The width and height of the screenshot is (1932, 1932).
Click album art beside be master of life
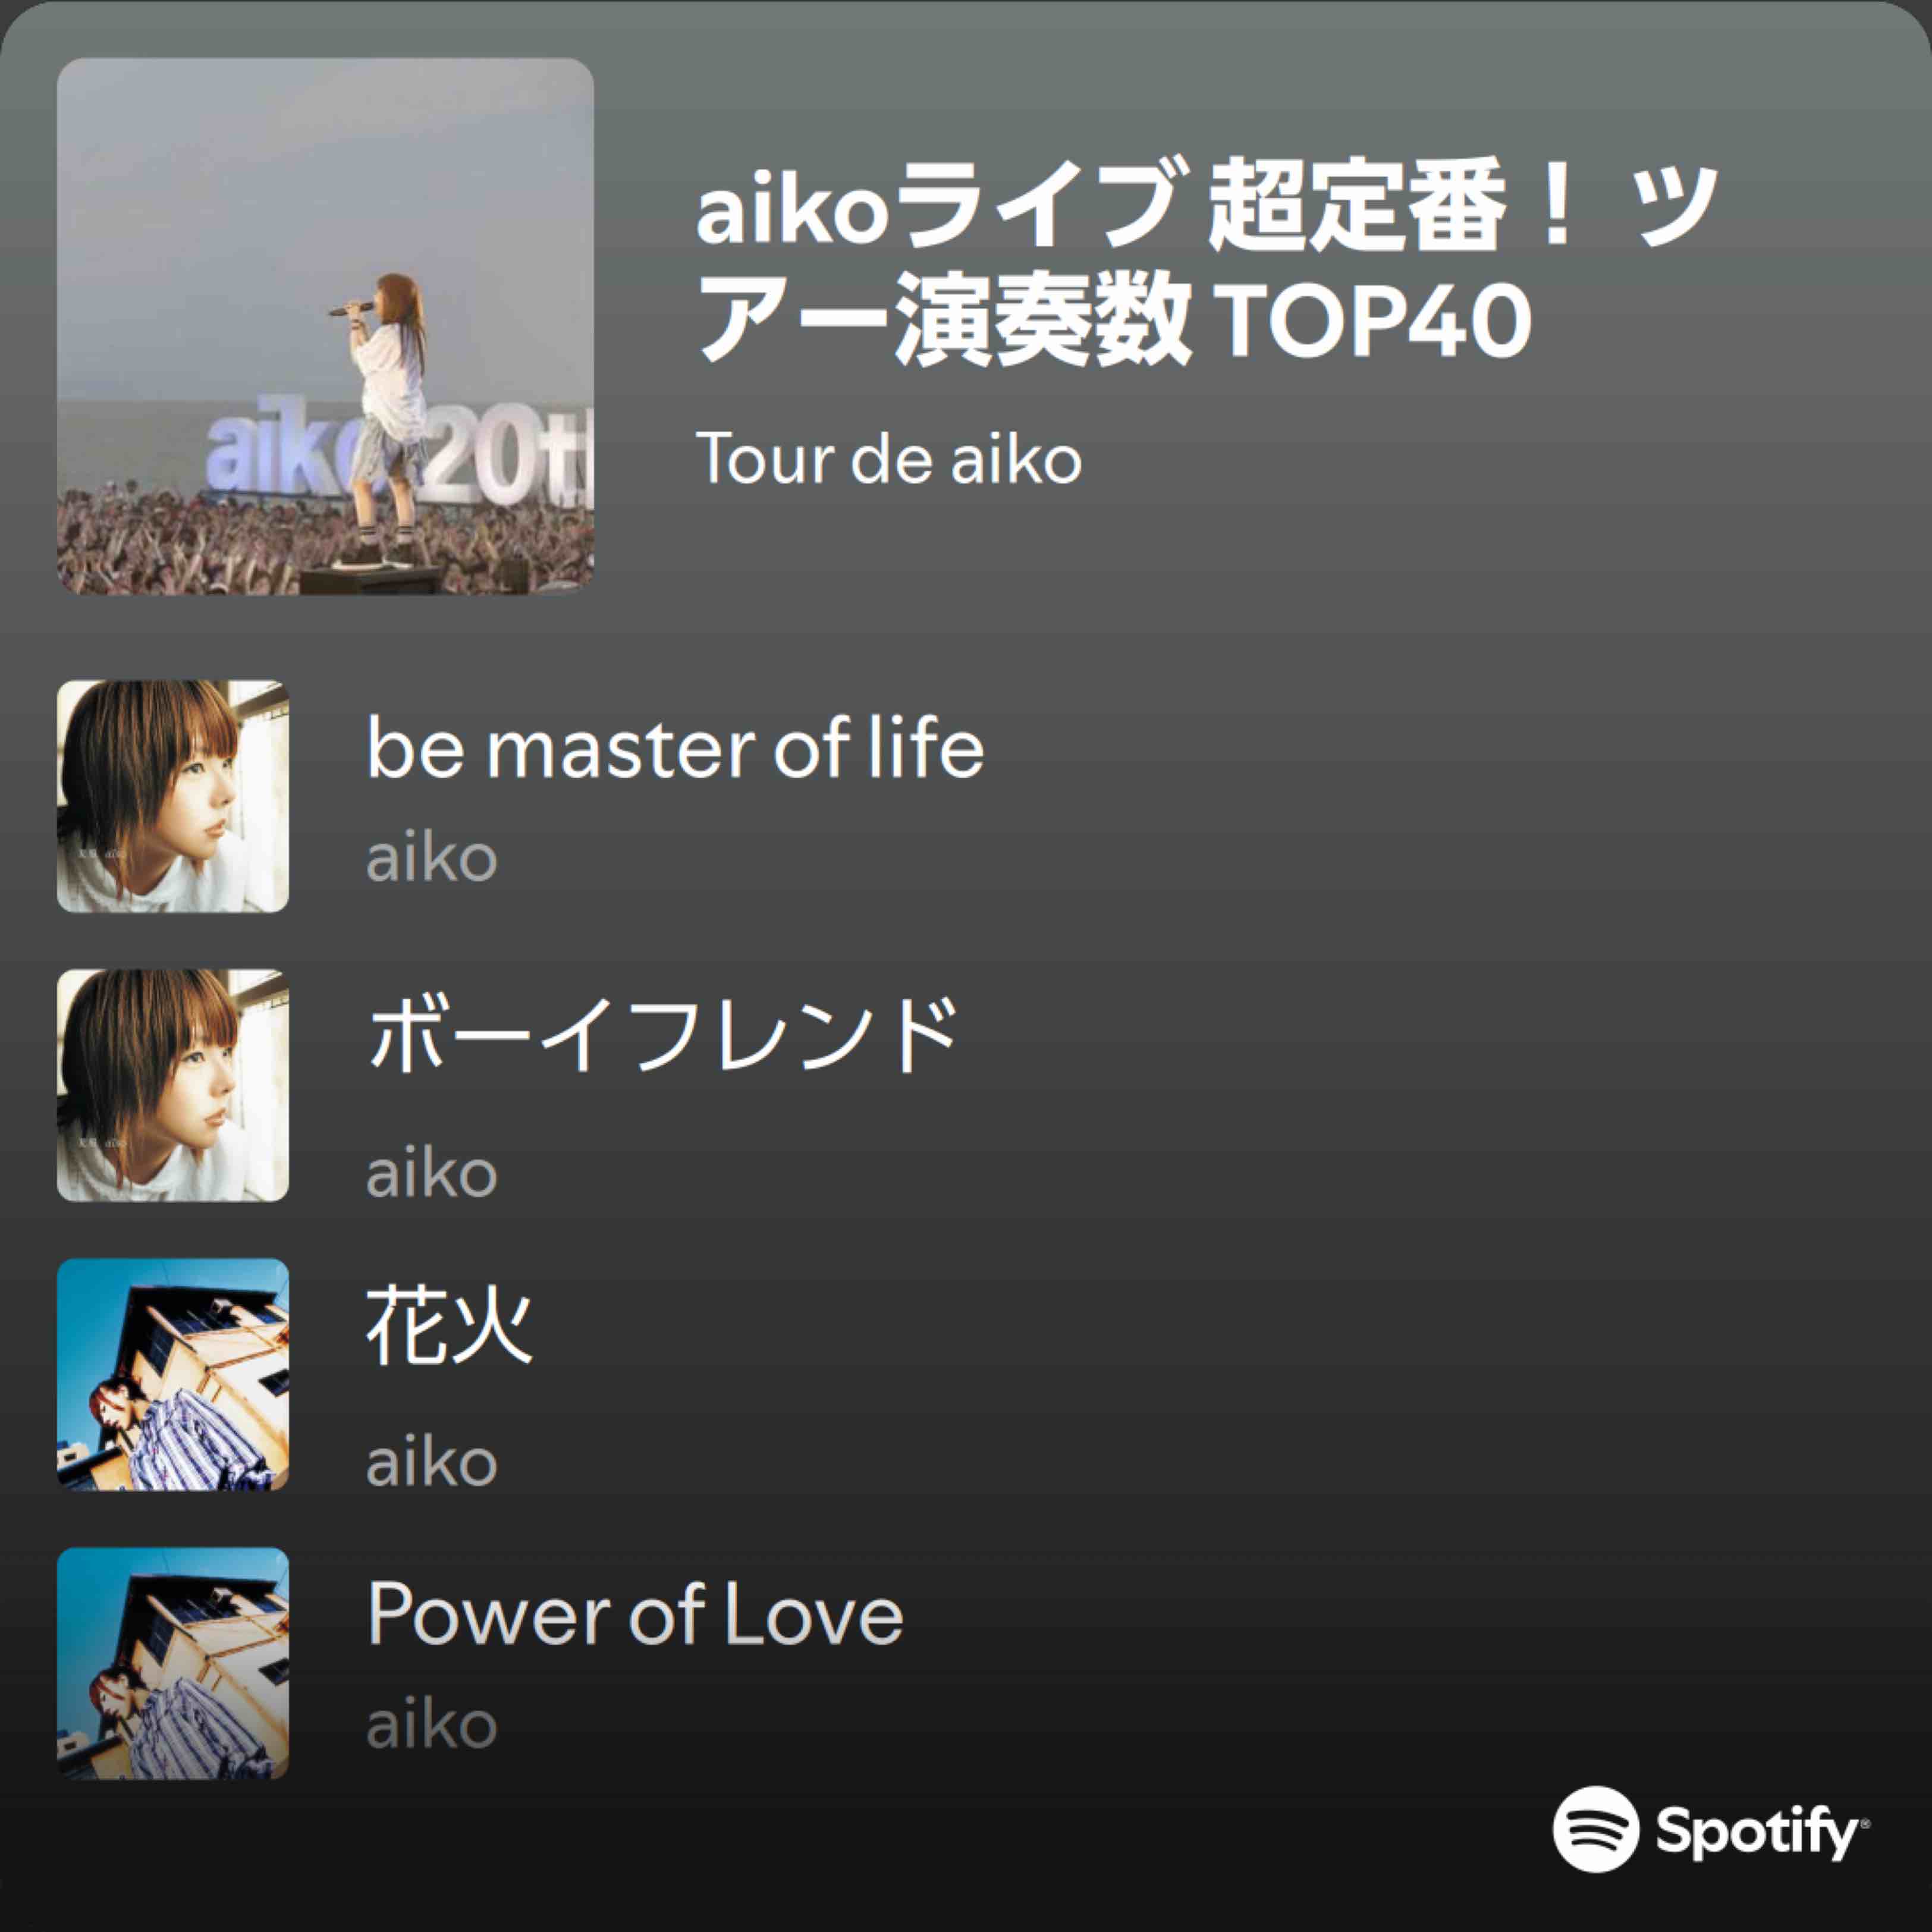[173, 796]
